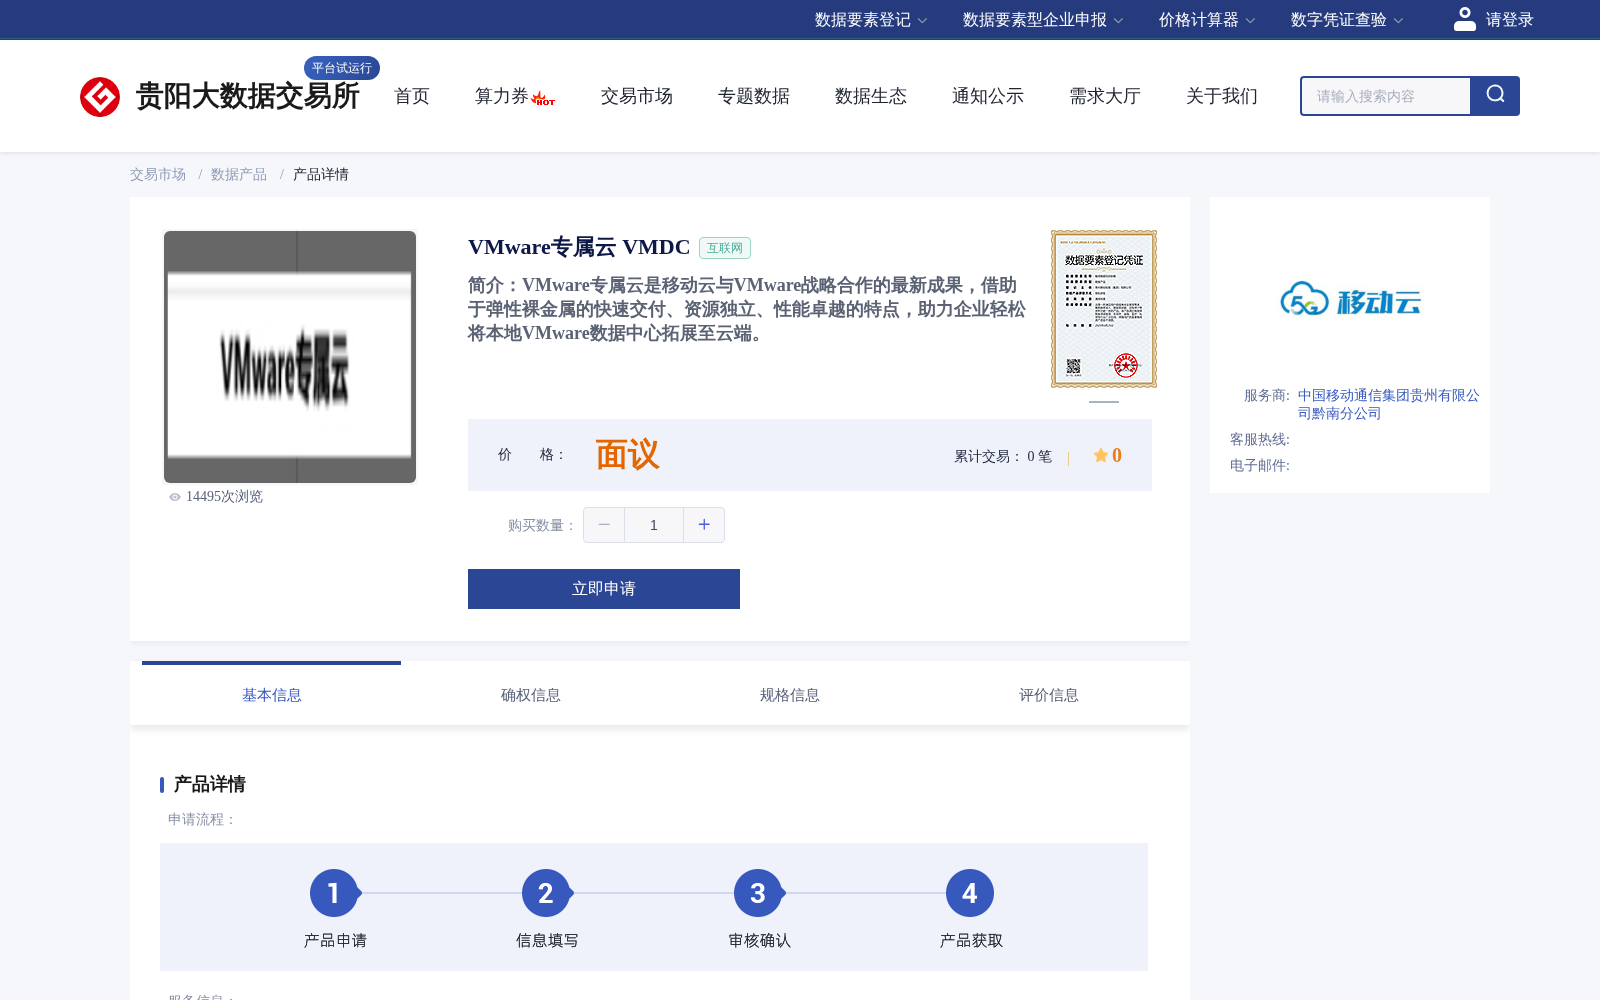Screen dimensions: 1600x1000
Task: Click the 14495次浏览 view count text
Action: [224, 497]
